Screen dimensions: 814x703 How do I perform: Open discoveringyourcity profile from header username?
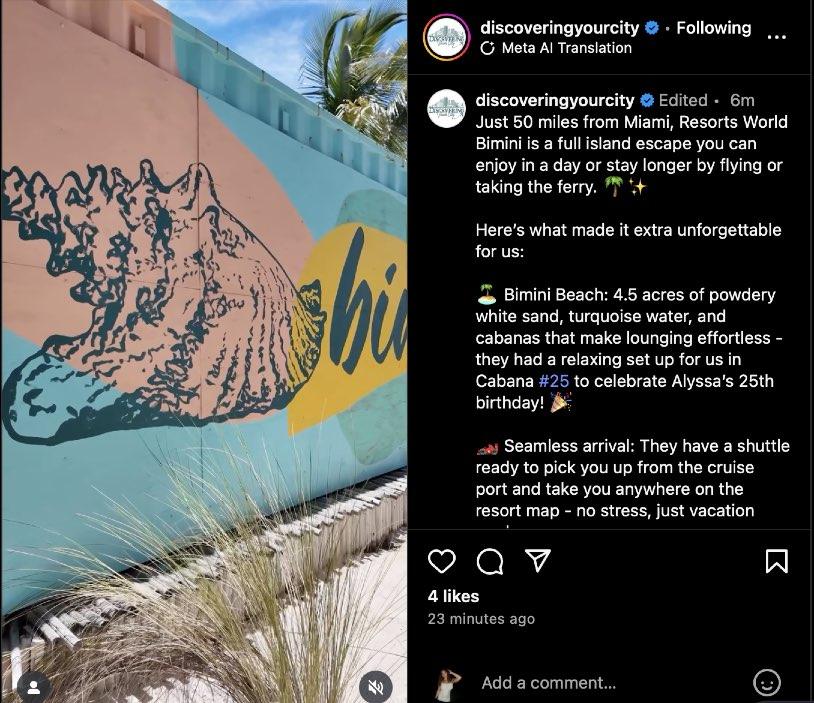(x=560, y=28)
